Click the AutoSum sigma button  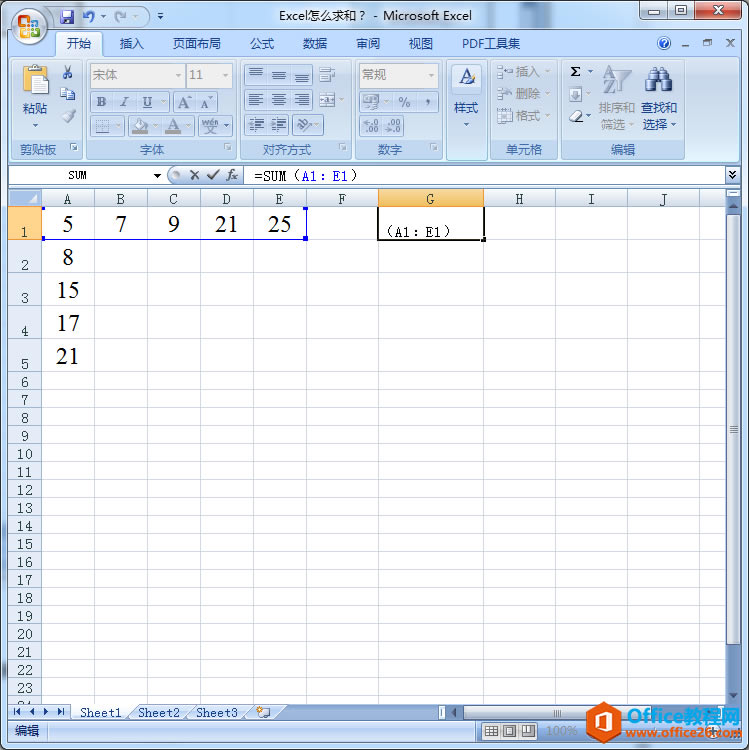click(575, 72)
